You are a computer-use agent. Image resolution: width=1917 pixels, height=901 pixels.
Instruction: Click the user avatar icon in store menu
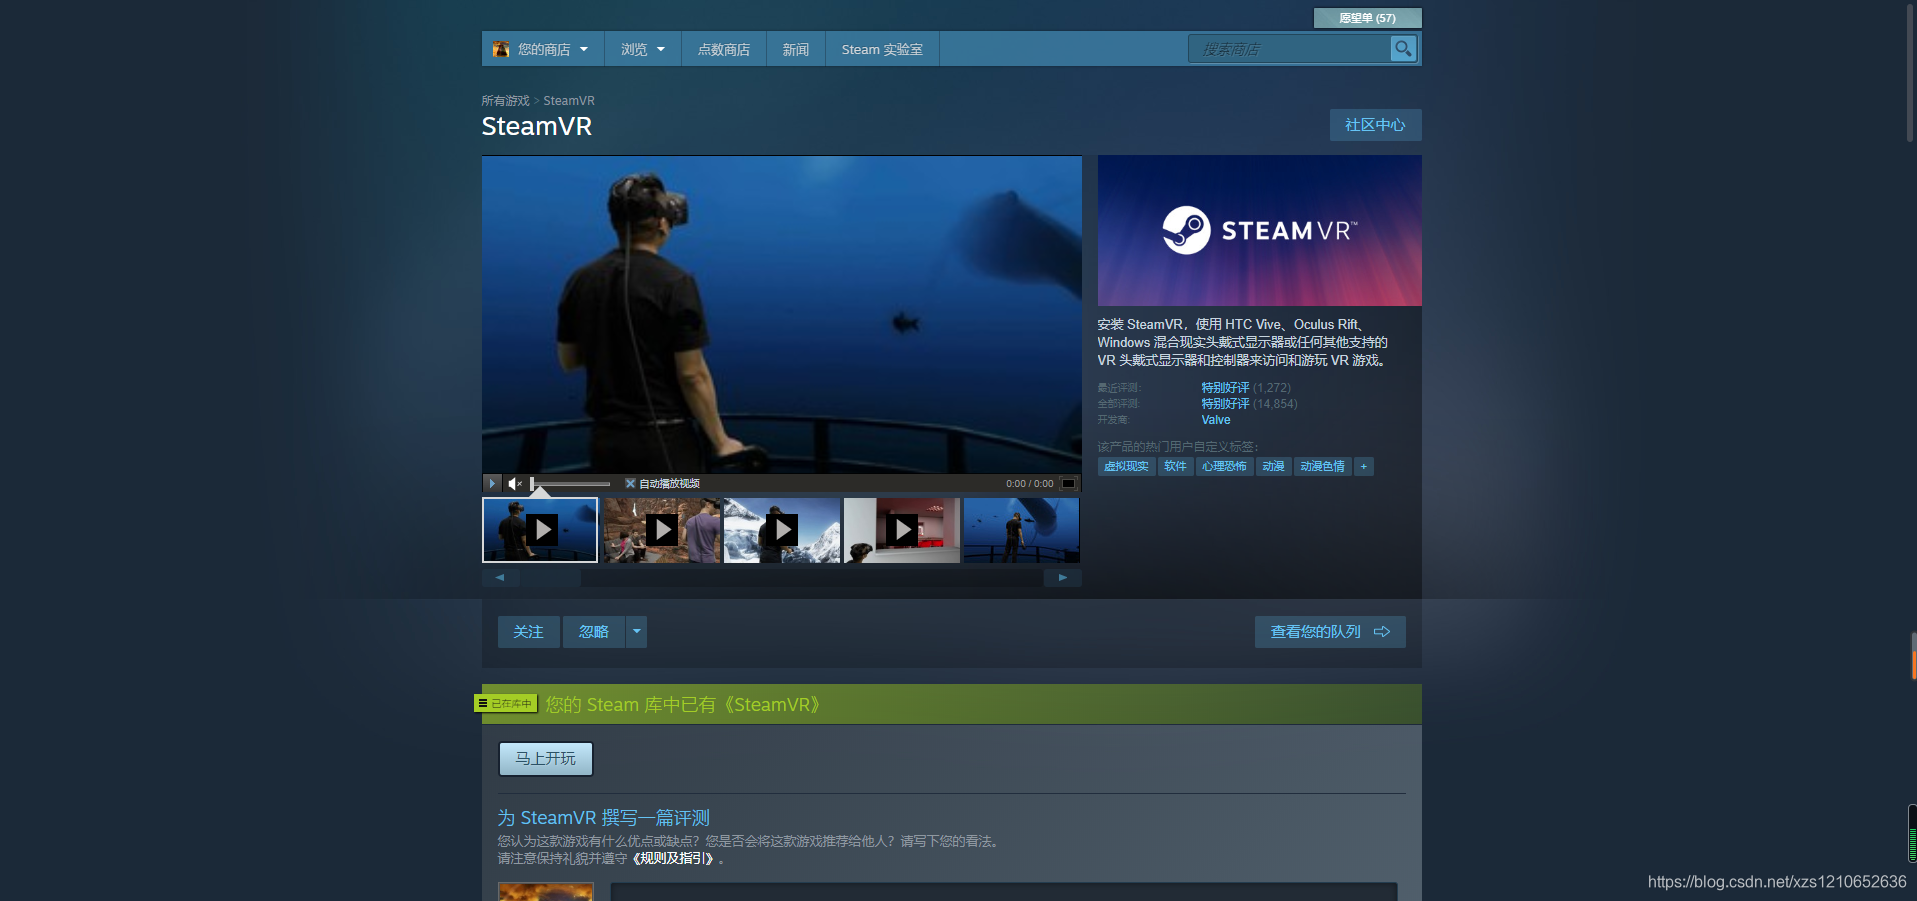click(501, 49)
